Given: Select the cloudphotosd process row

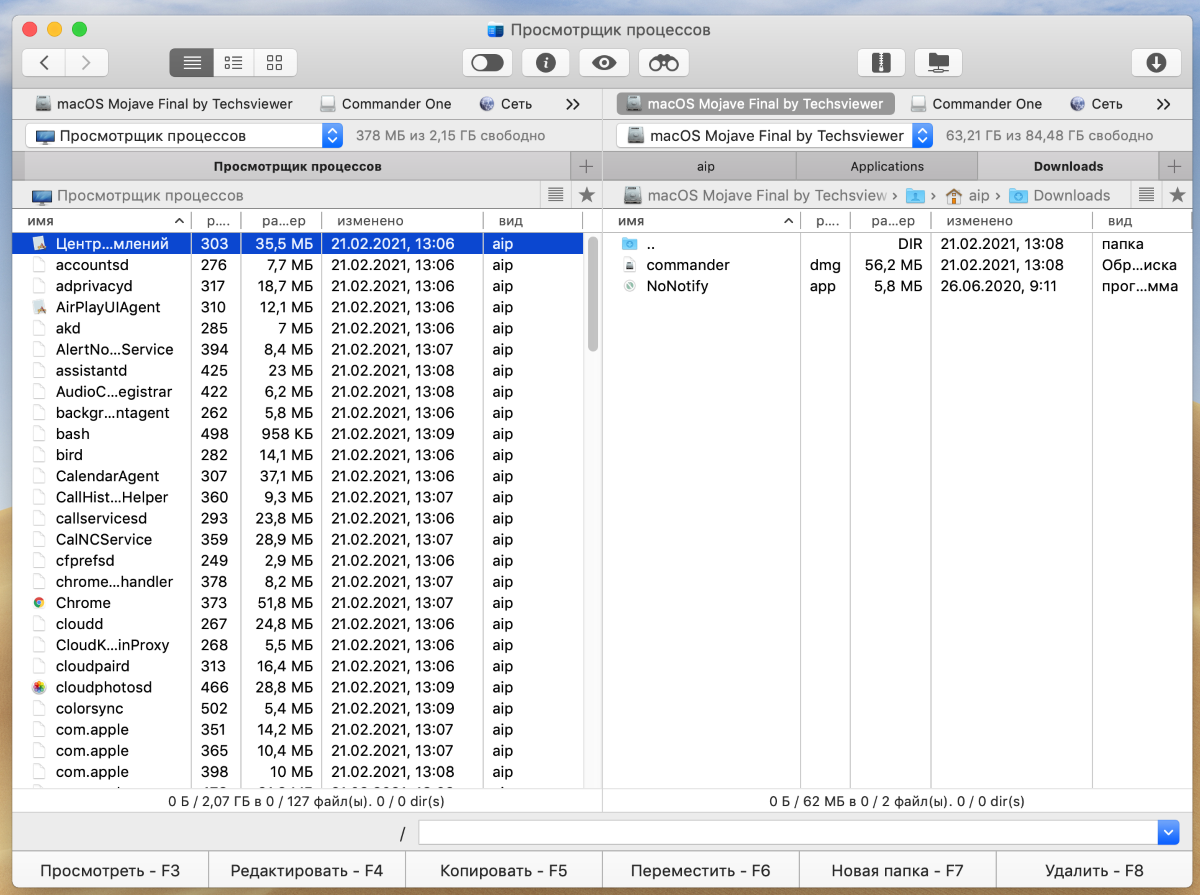Looking at the screenshot, I should (x=298, y=687).
